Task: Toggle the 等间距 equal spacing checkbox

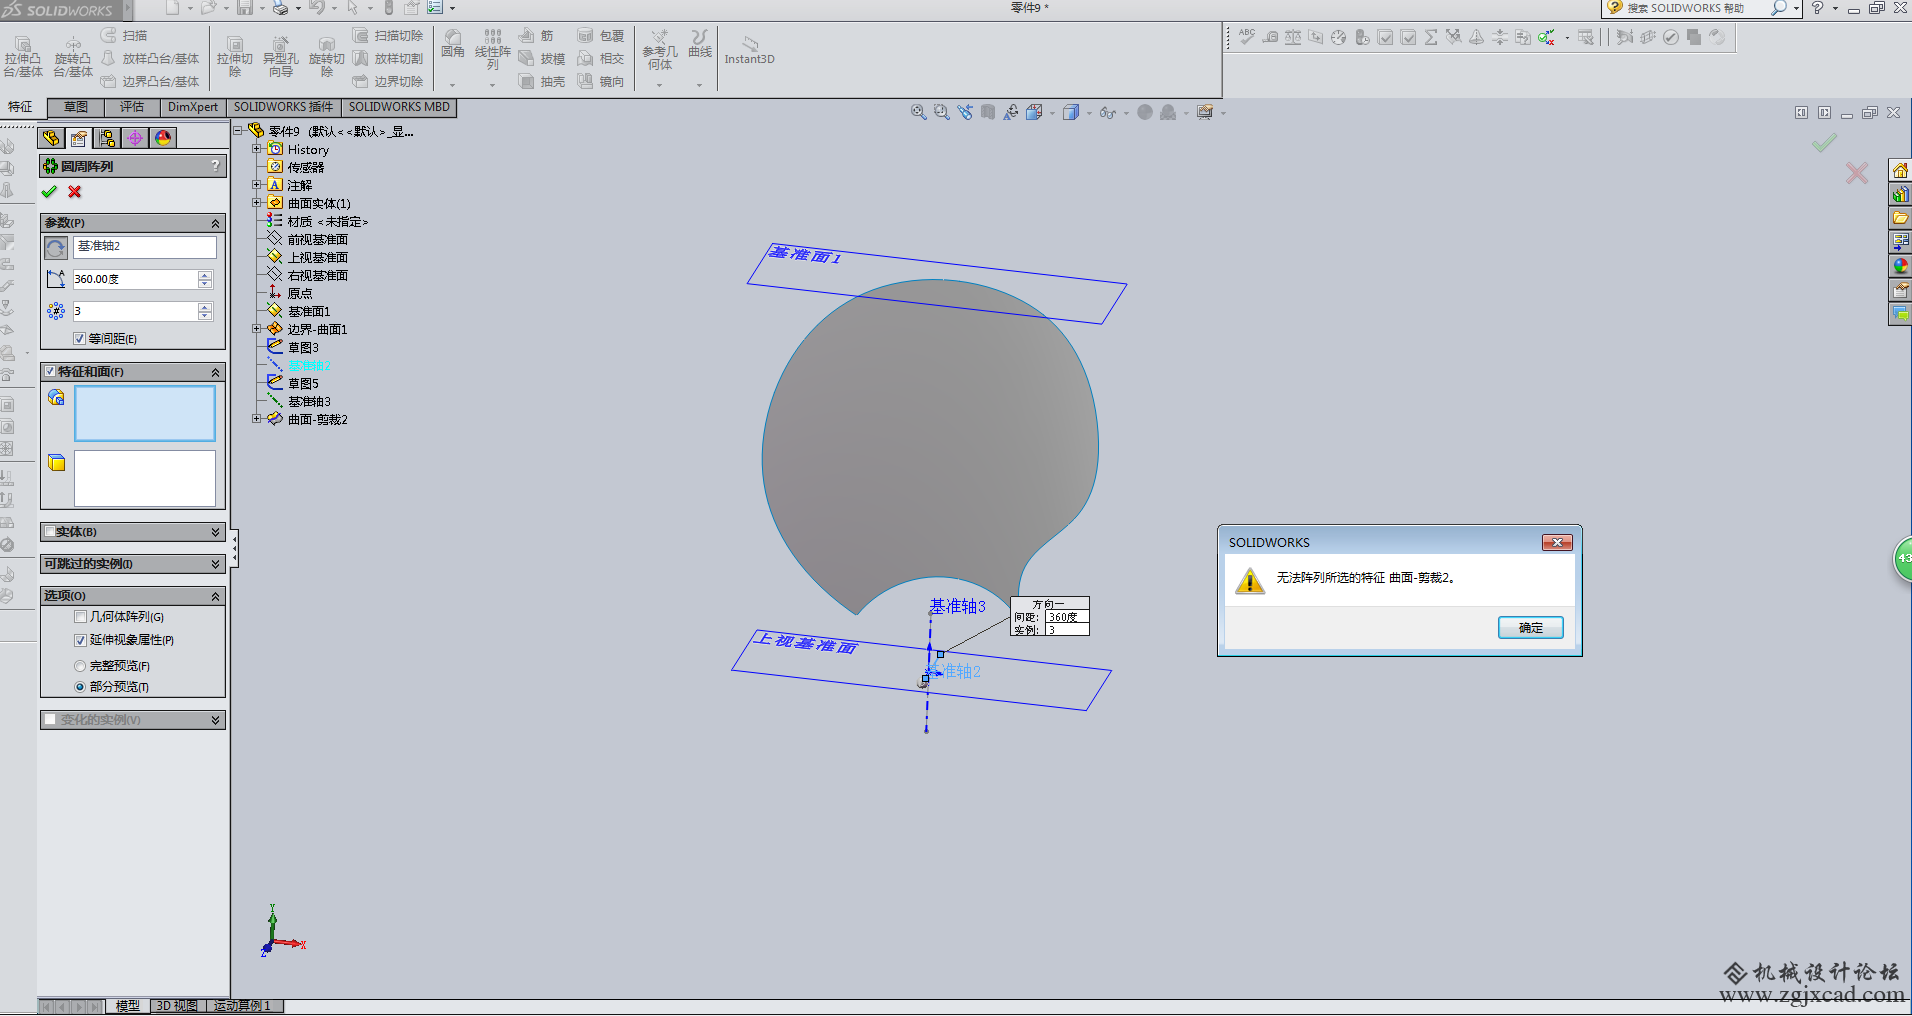Action: (80, 339)
